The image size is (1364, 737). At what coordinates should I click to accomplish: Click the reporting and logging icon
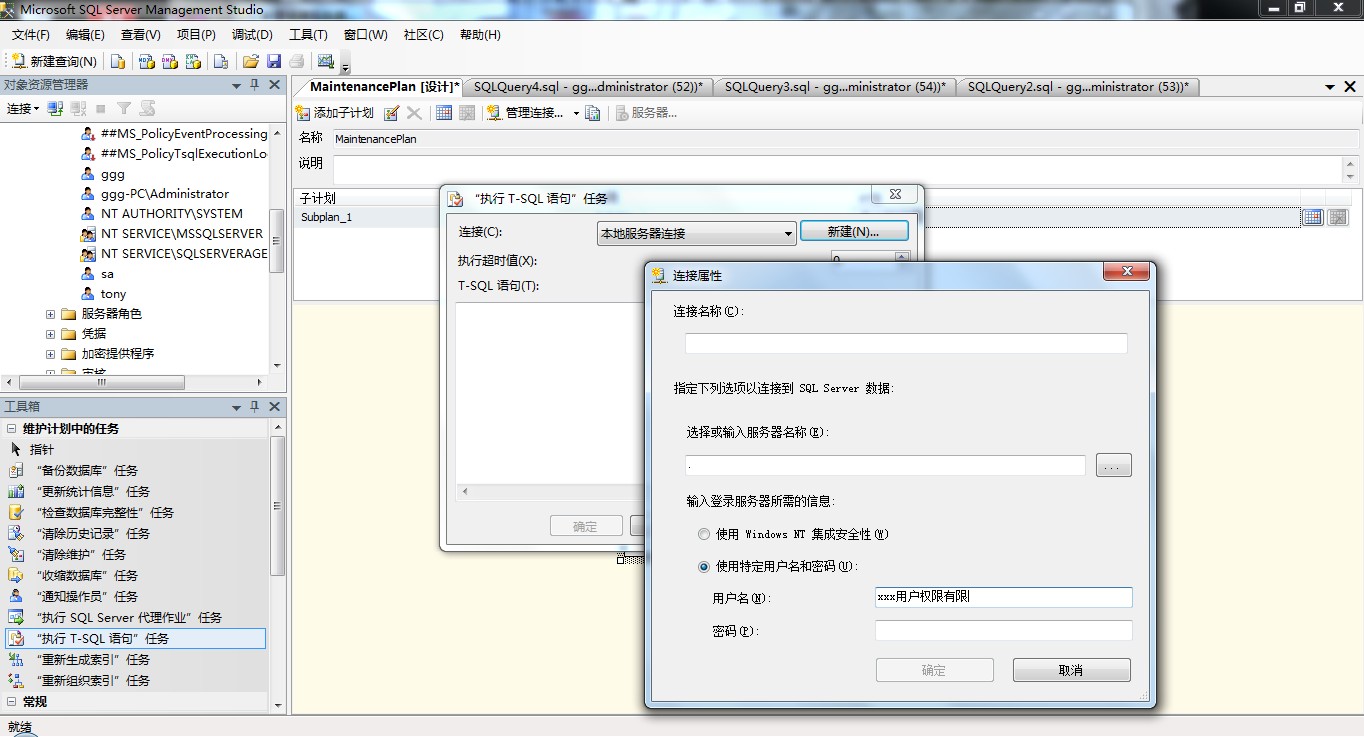[593, 113]
